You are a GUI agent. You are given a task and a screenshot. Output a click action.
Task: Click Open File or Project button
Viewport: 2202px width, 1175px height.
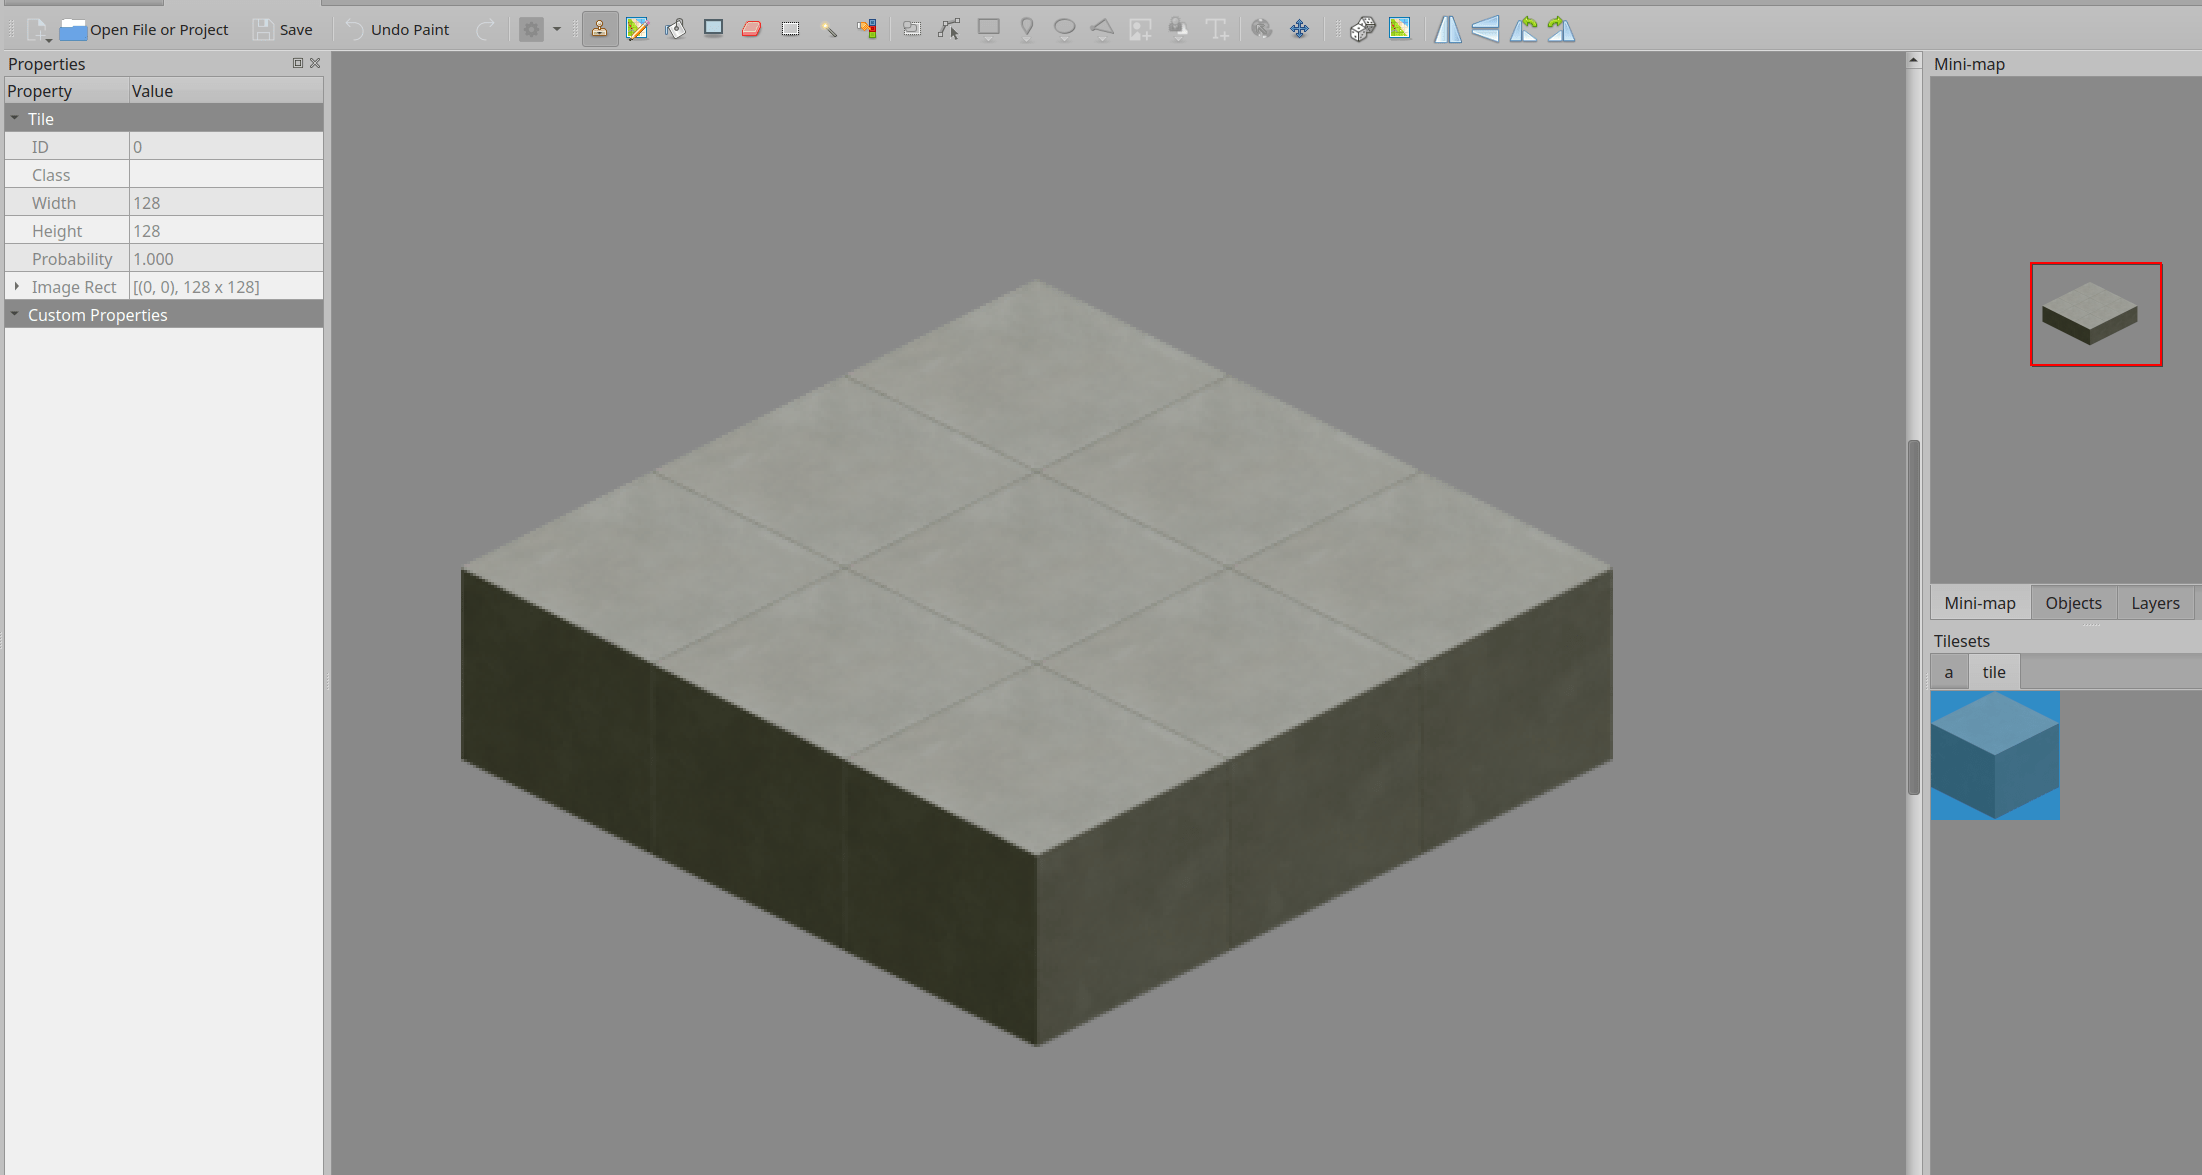point(145,29)
